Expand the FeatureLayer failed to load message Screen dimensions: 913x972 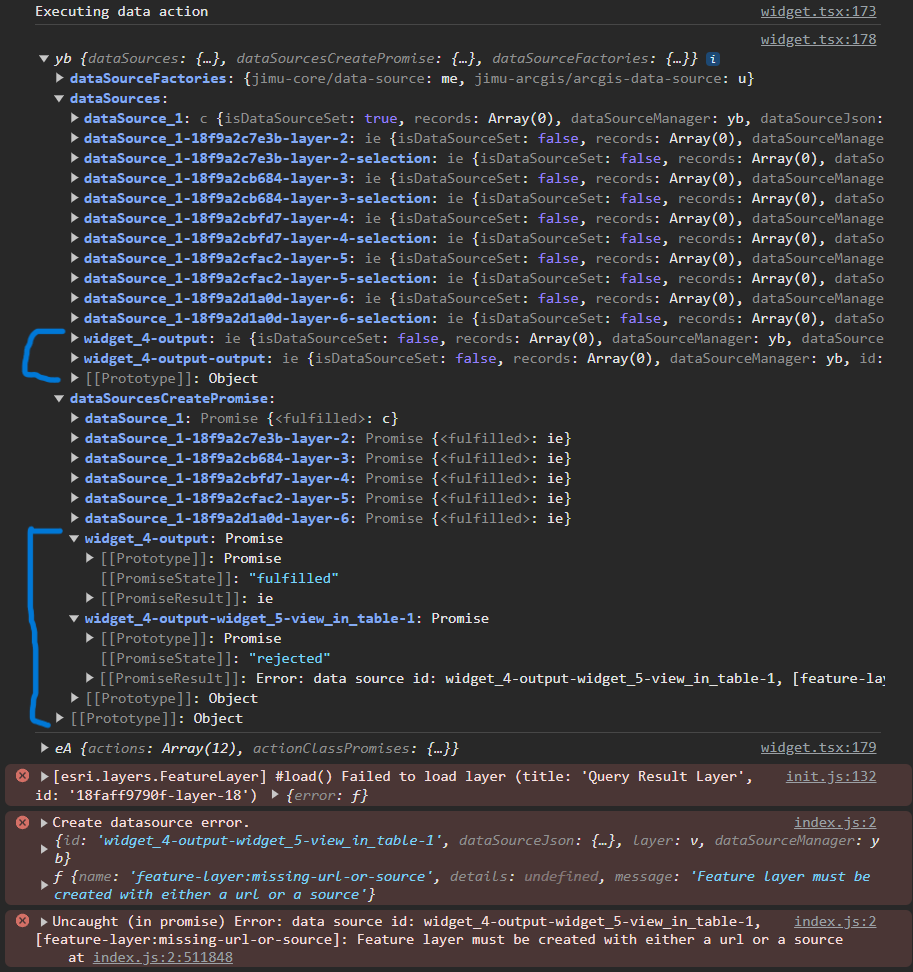pos(45,776)
